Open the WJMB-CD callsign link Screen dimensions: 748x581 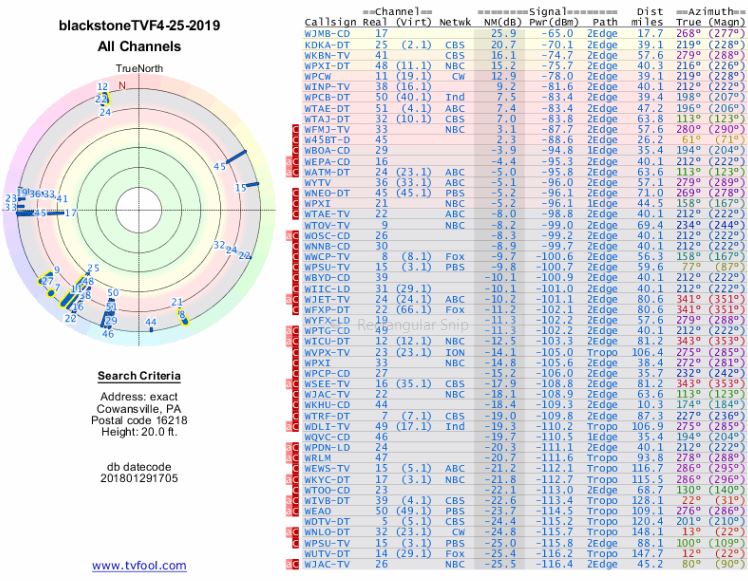[x=330, y=34]
